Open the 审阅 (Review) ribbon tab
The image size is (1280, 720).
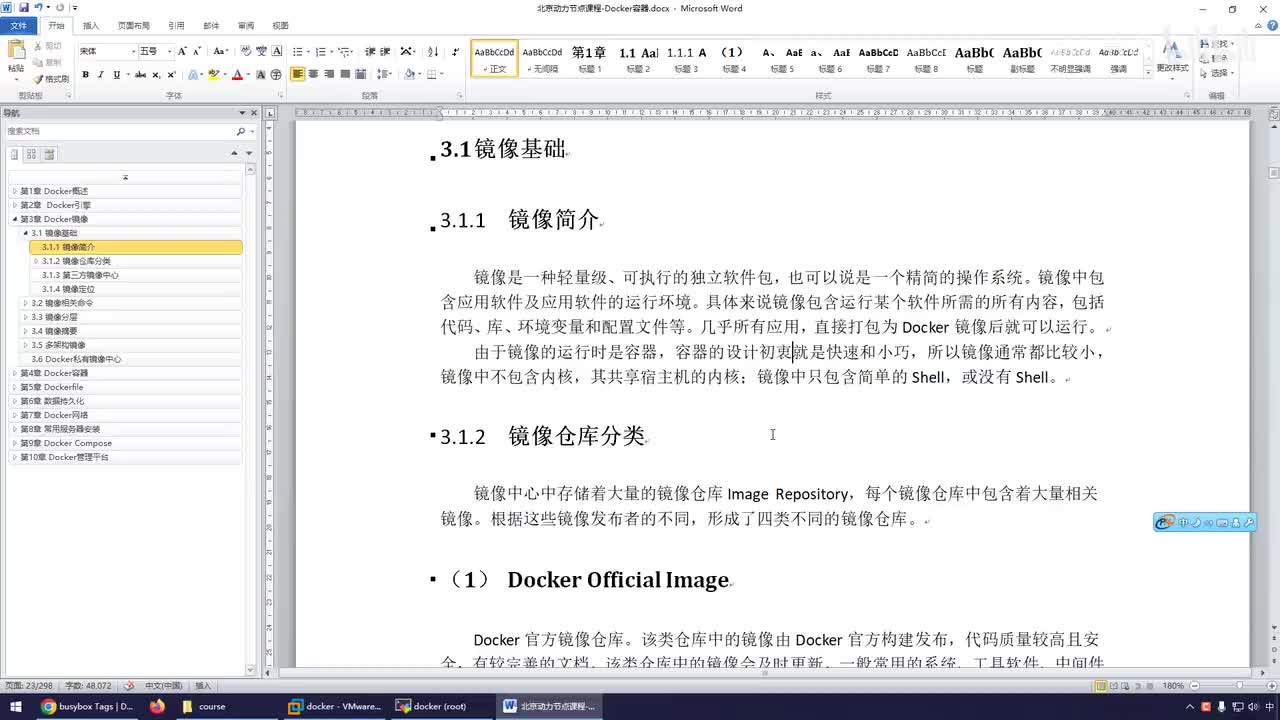tap(246, 26)
